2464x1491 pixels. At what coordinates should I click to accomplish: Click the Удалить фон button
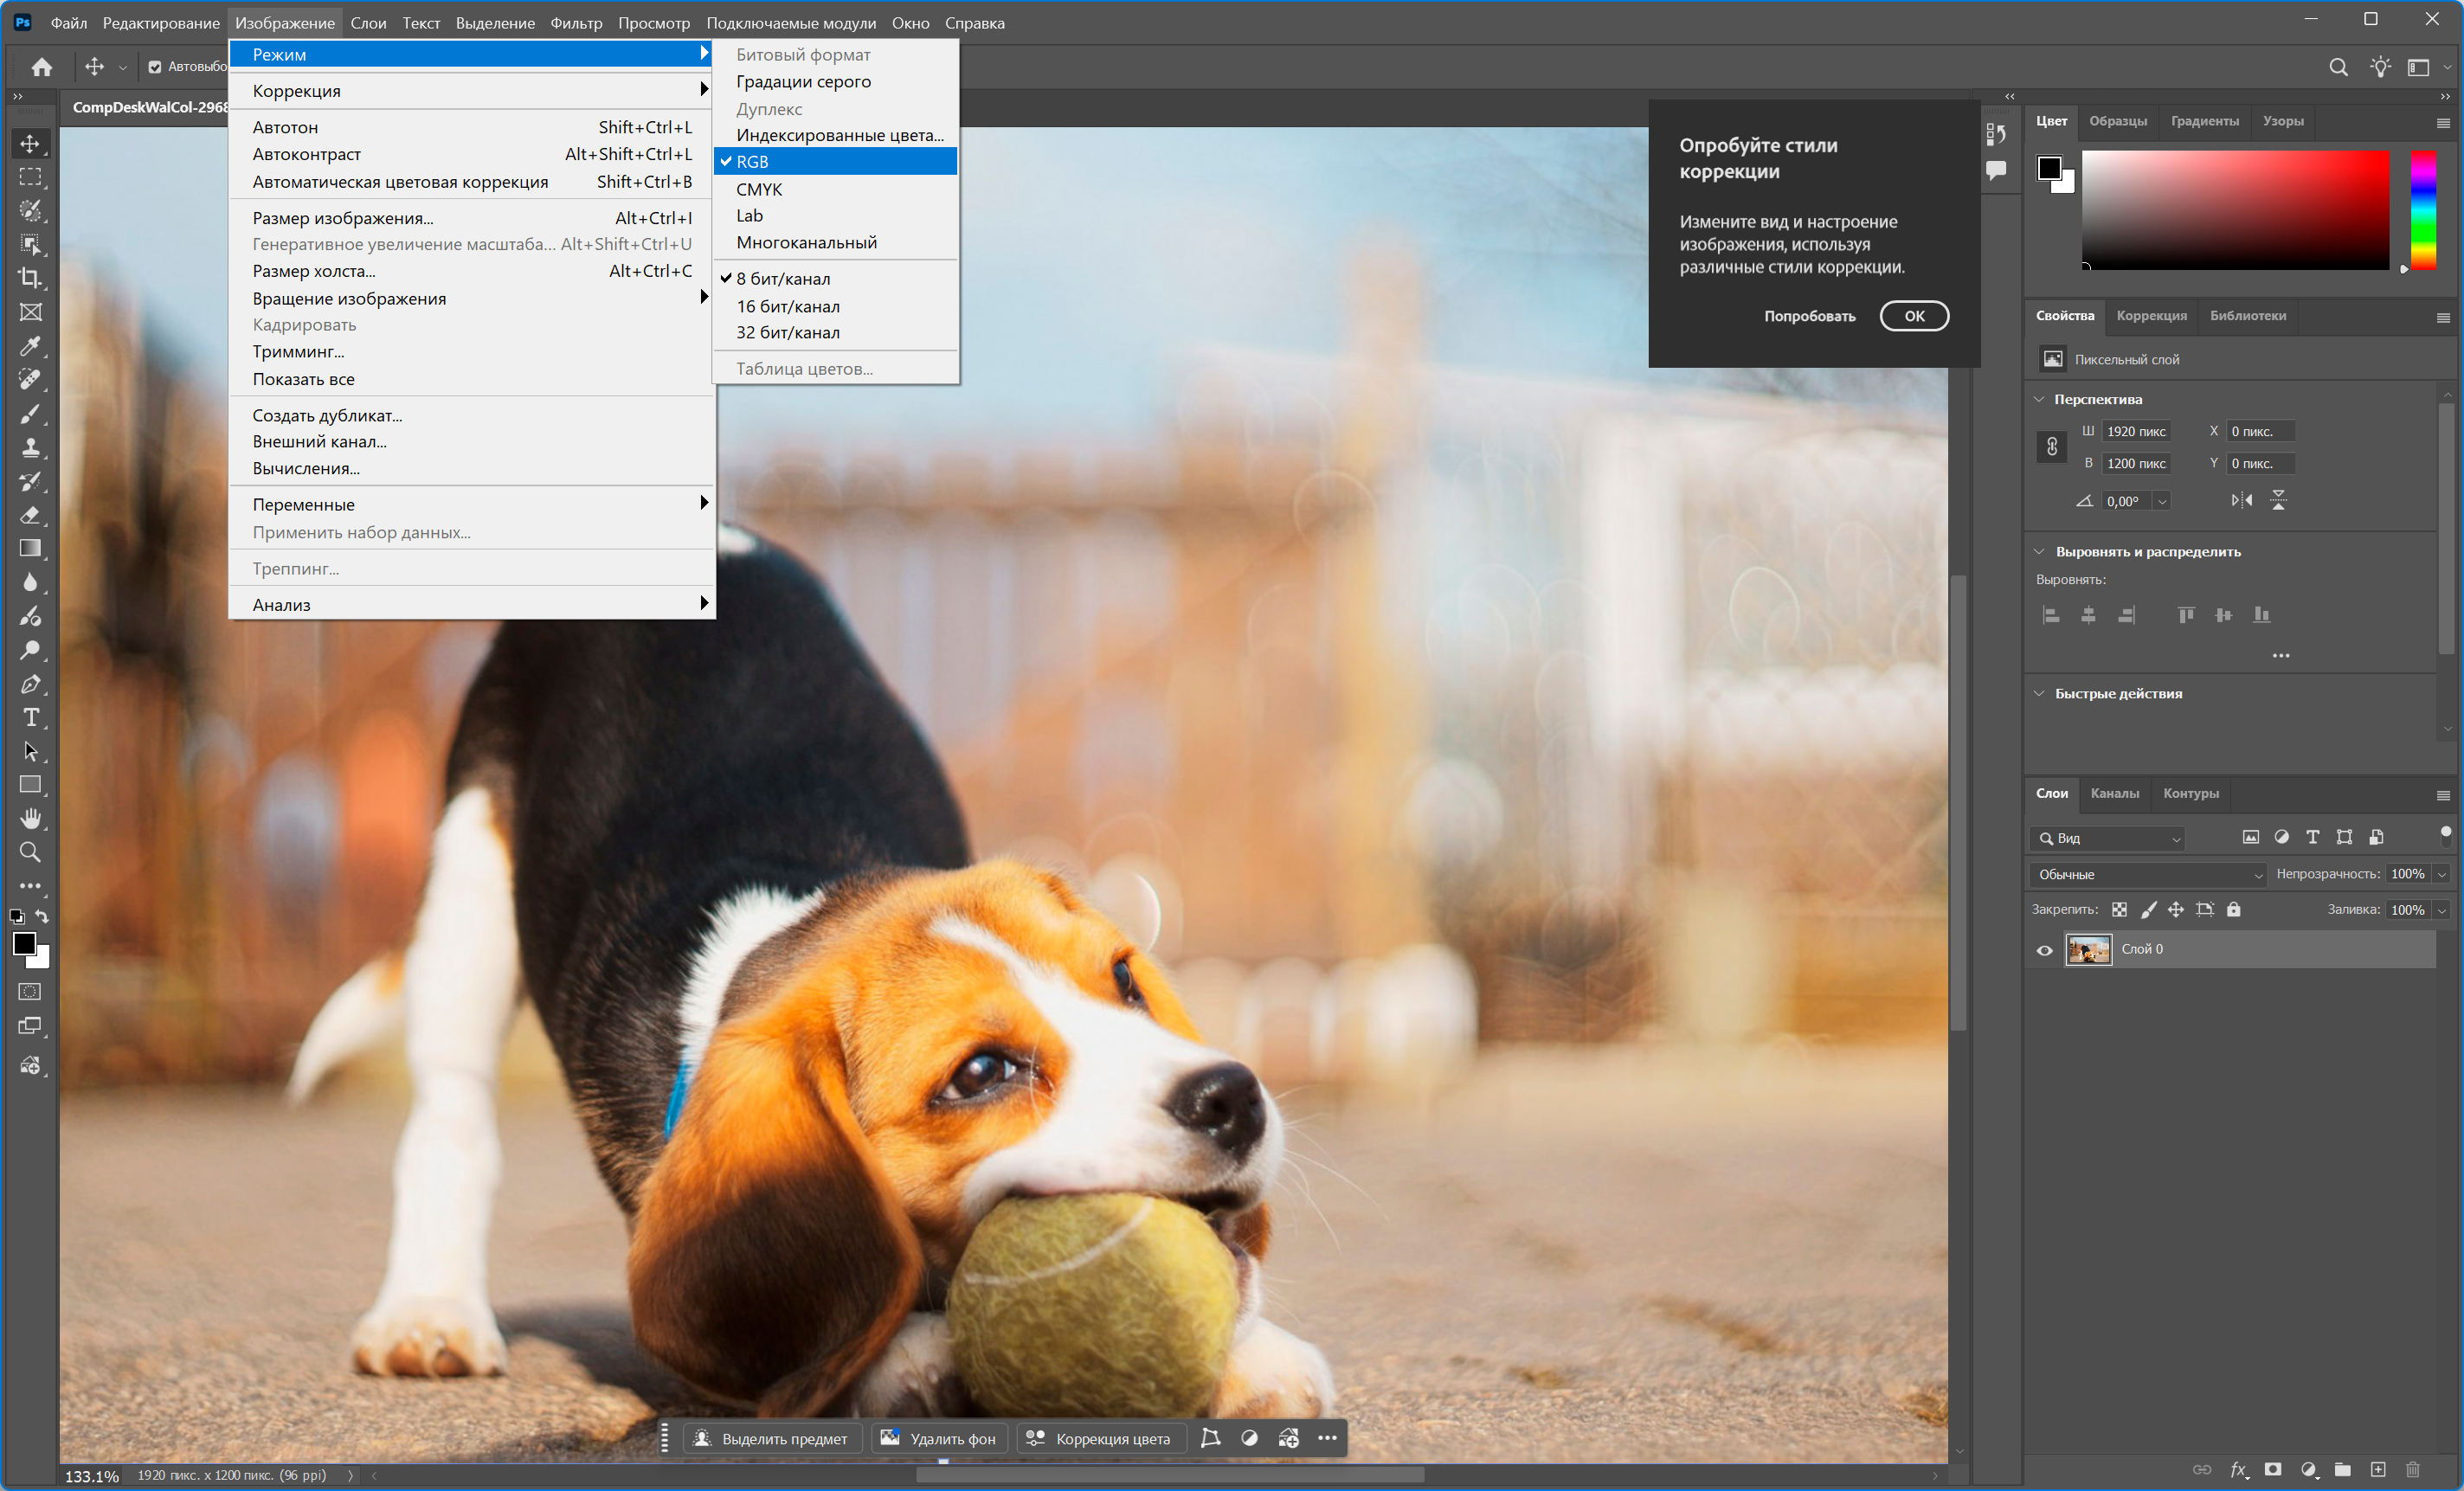click(x=938, y=1438)
